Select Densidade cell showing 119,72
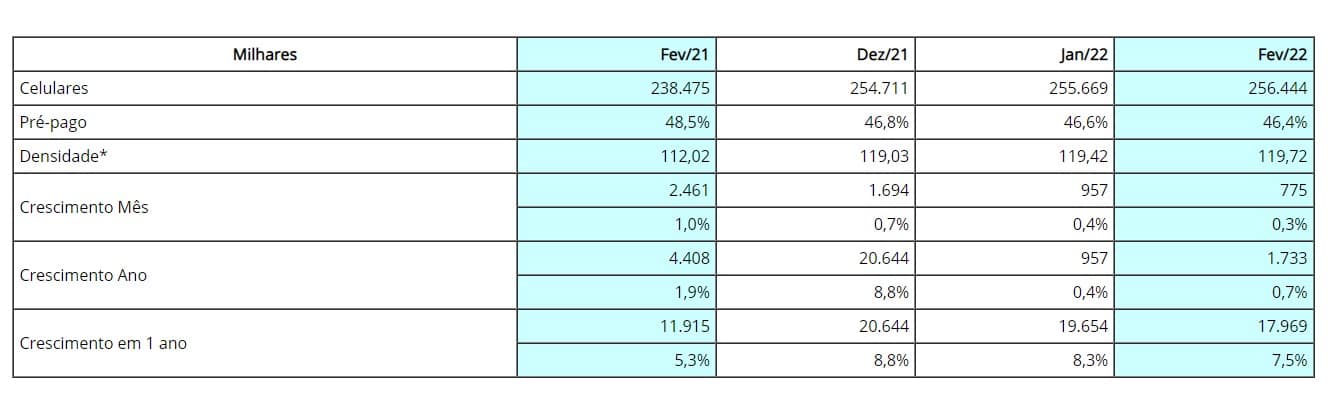Image resolution: width=1344 pixels, height=416 pixels. (1213, 156)
